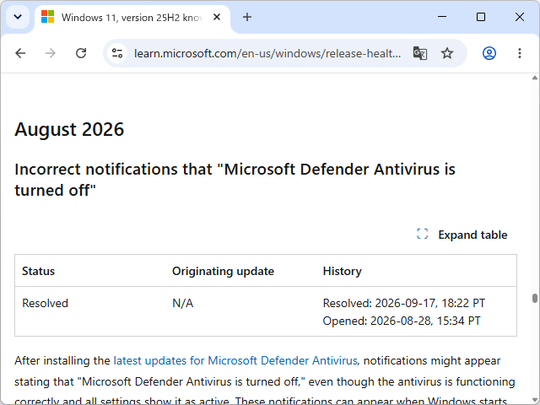Maximize the browser window
The image size is (540, 405).
pyautogui.click(x=481, y=17)
